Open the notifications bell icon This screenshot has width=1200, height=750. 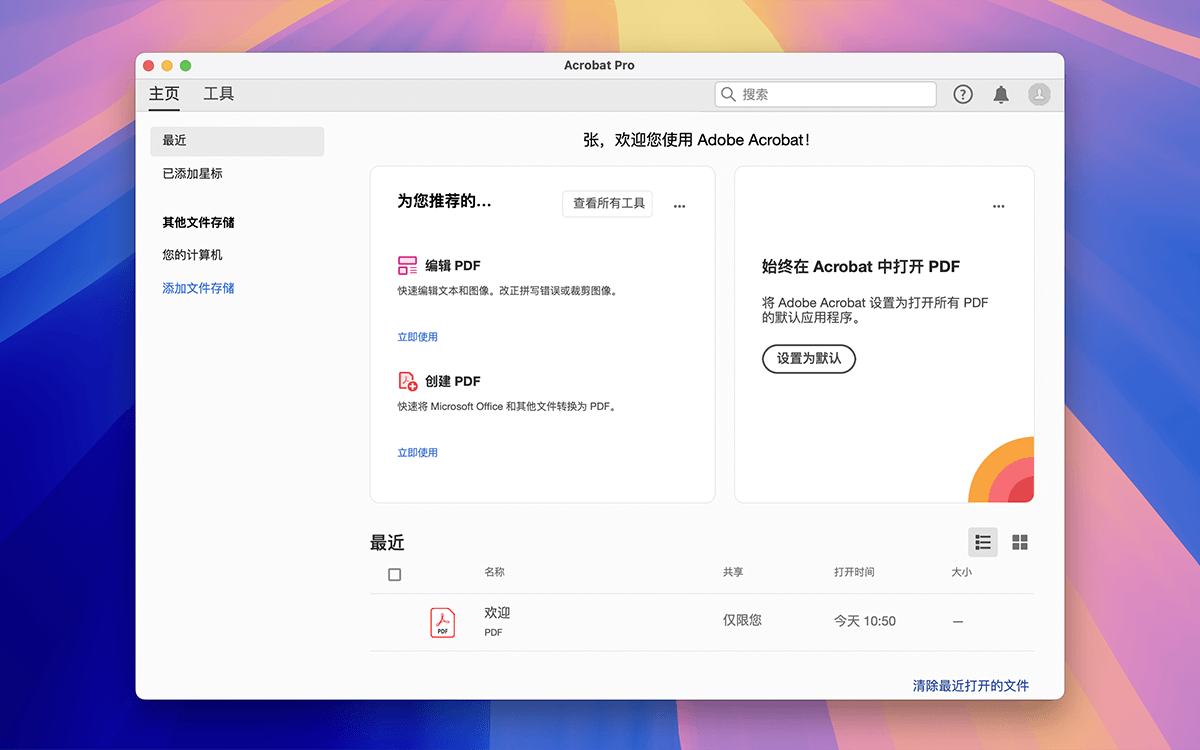[x=1001, y=94]
